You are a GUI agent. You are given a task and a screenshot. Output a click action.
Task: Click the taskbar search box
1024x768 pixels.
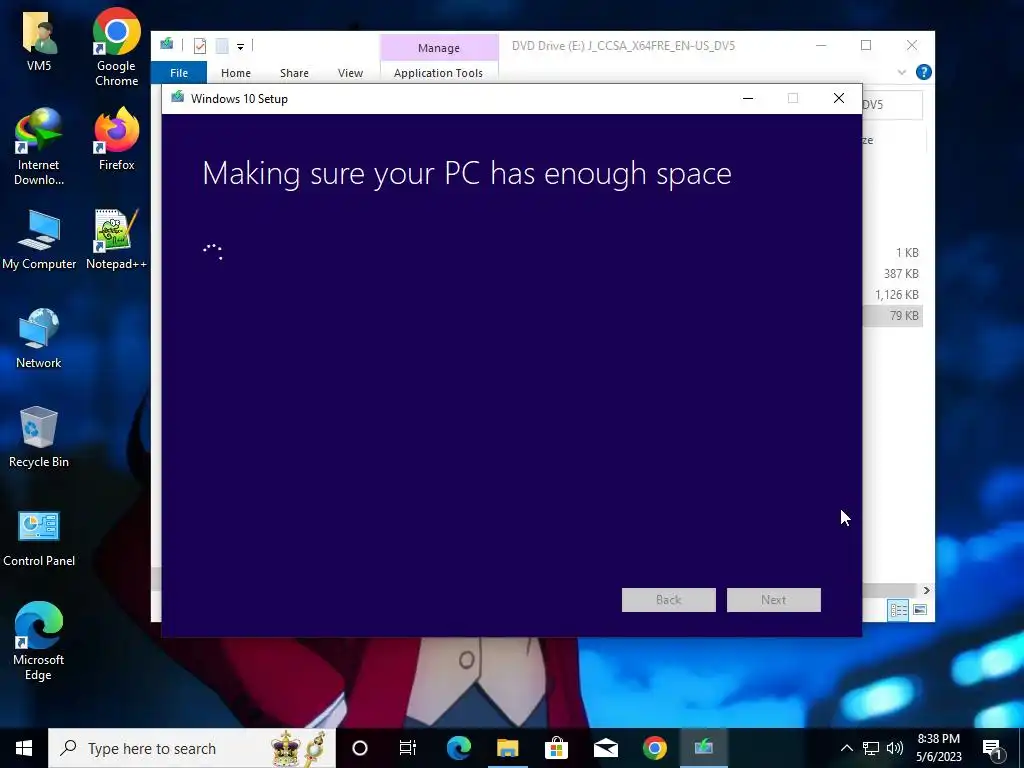tap(192, 748)
